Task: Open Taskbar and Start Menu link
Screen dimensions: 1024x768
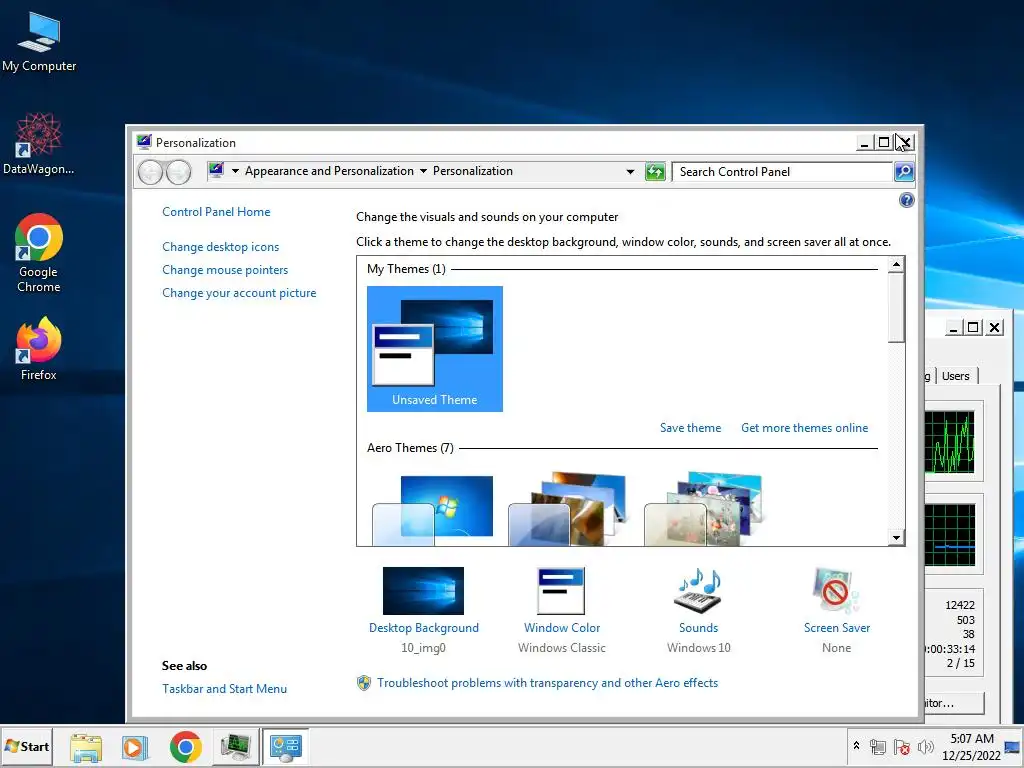Action: (x=224, y=688)
